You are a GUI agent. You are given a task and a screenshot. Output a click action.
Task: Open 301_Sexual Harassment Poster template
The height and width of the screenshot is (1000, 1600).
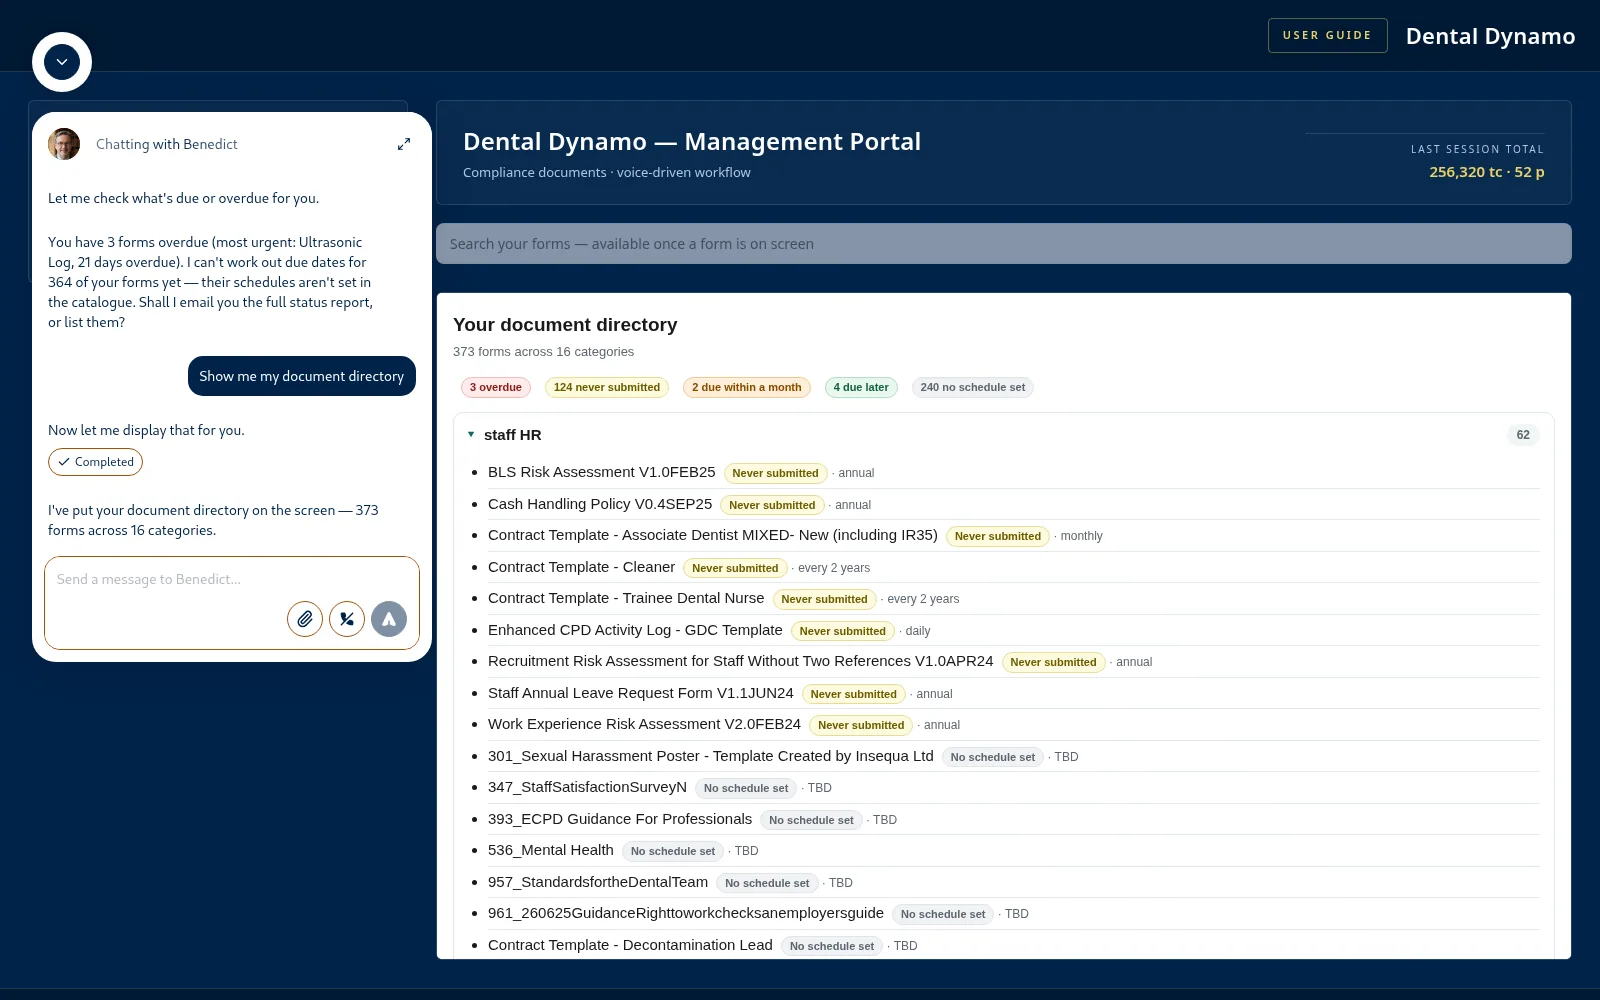(x=711, y=756)
